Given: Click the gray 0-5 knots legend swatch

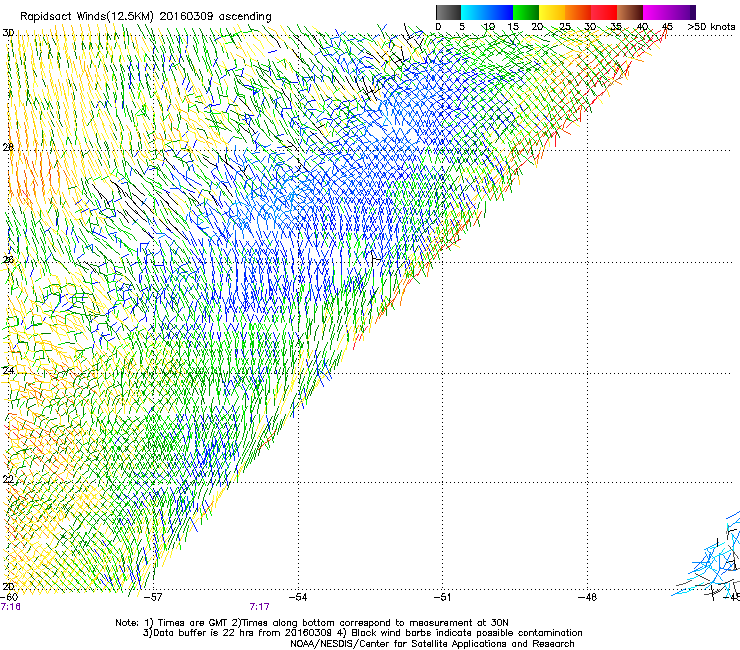Looking at the screenshot, I should click(x=448, y=12).
